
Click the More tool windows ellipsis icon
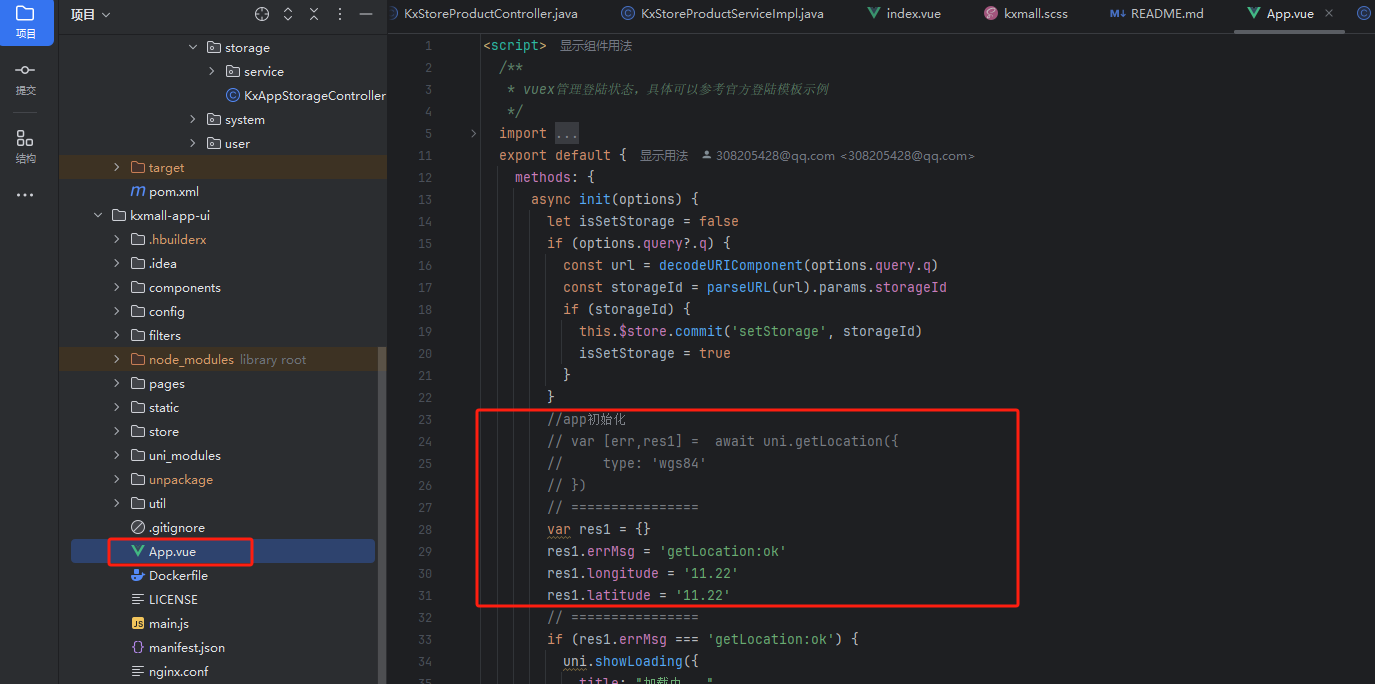pyautogui.click(x=25, y=195)
